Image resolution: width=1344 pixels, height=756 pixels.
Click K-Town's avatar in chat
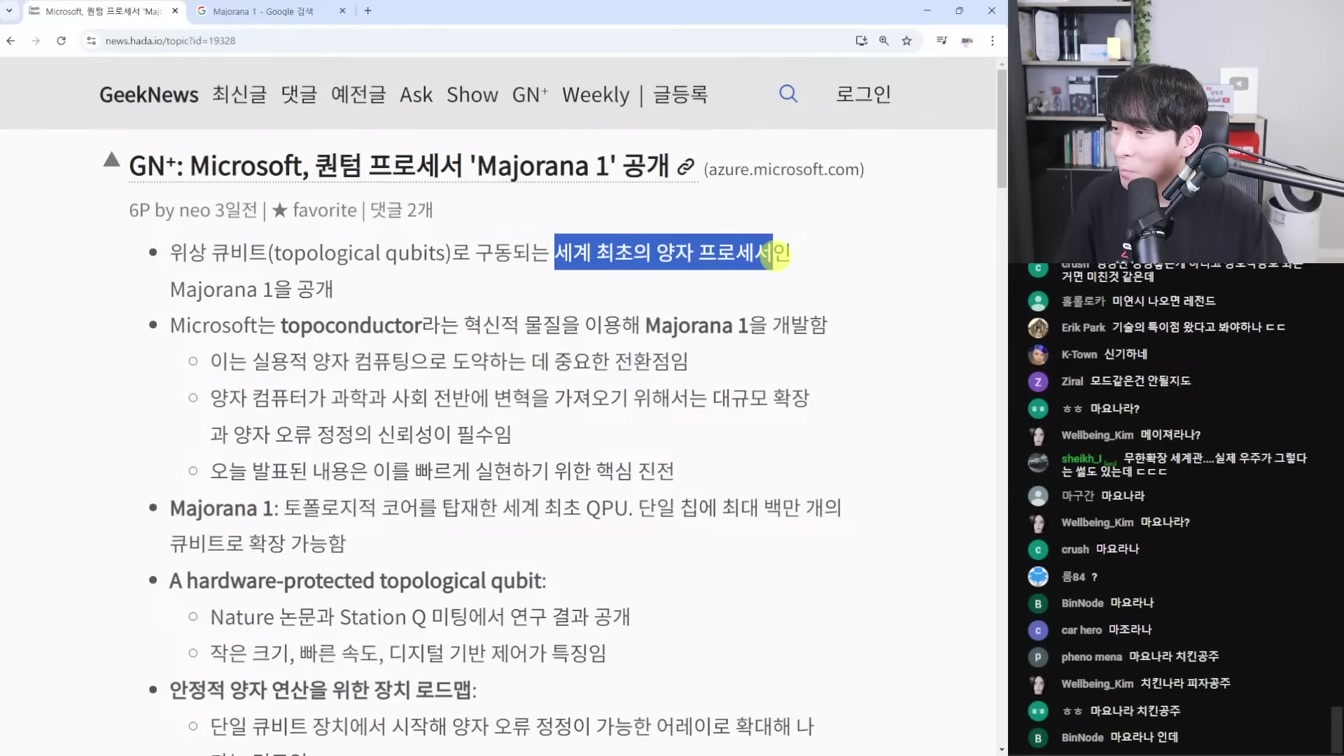1038,355
